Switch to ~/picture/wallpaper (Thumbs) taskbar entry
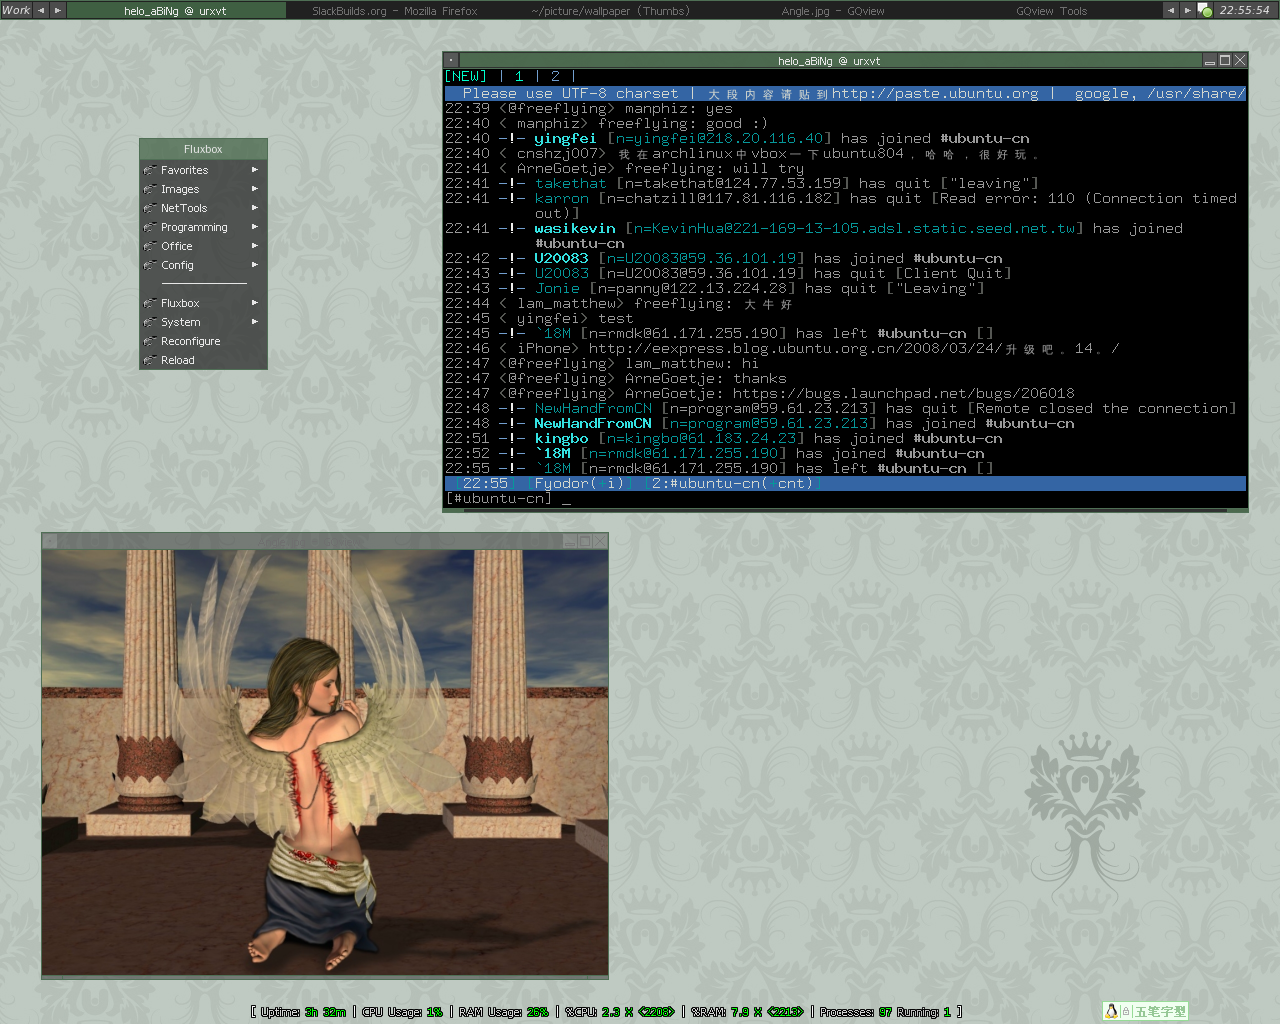The image size is (1280, 1024). point(610,11)
